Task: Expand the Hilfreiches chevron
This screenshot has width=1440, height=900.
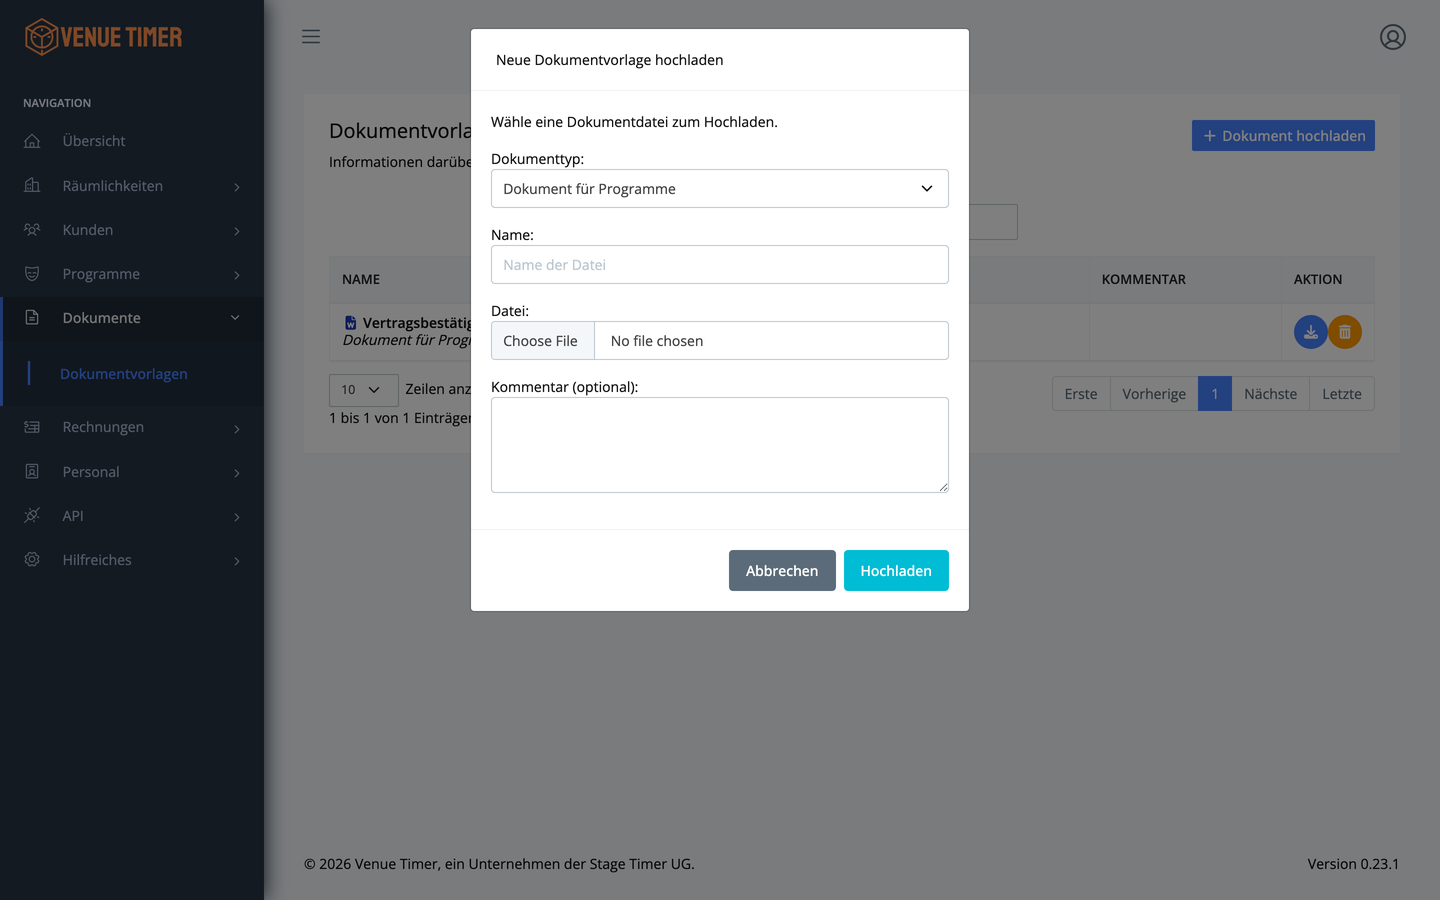Action: 237,561
